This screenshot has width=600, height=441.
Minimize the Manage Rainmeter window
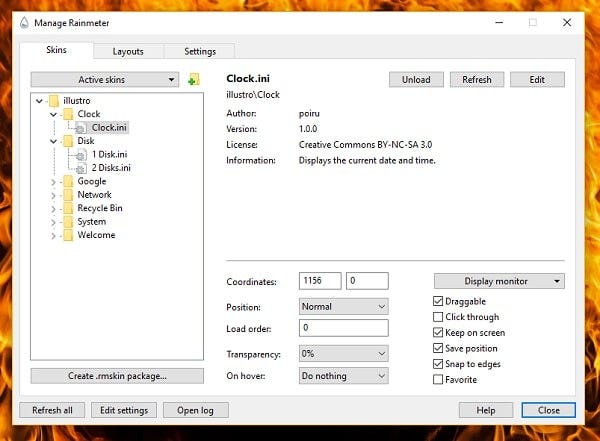tap(499, 23)
